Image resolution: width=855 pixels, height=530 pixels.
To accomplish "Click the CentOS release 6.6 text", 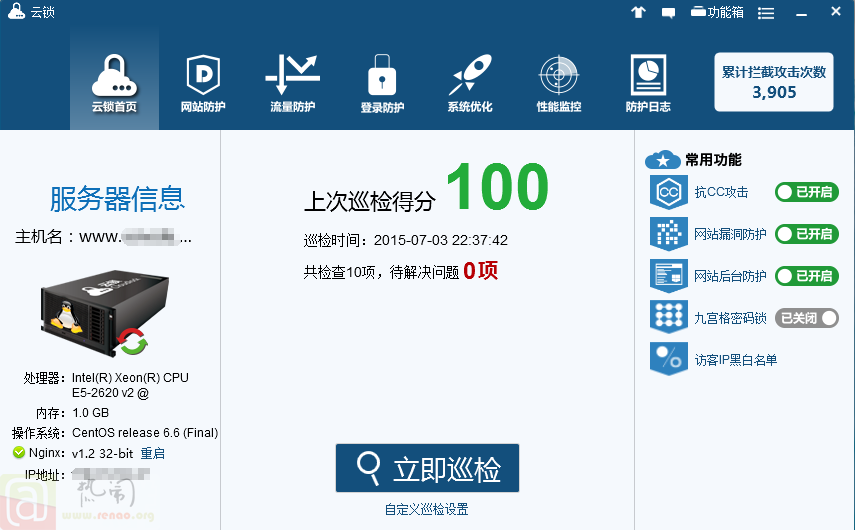I will pos(145,432).
